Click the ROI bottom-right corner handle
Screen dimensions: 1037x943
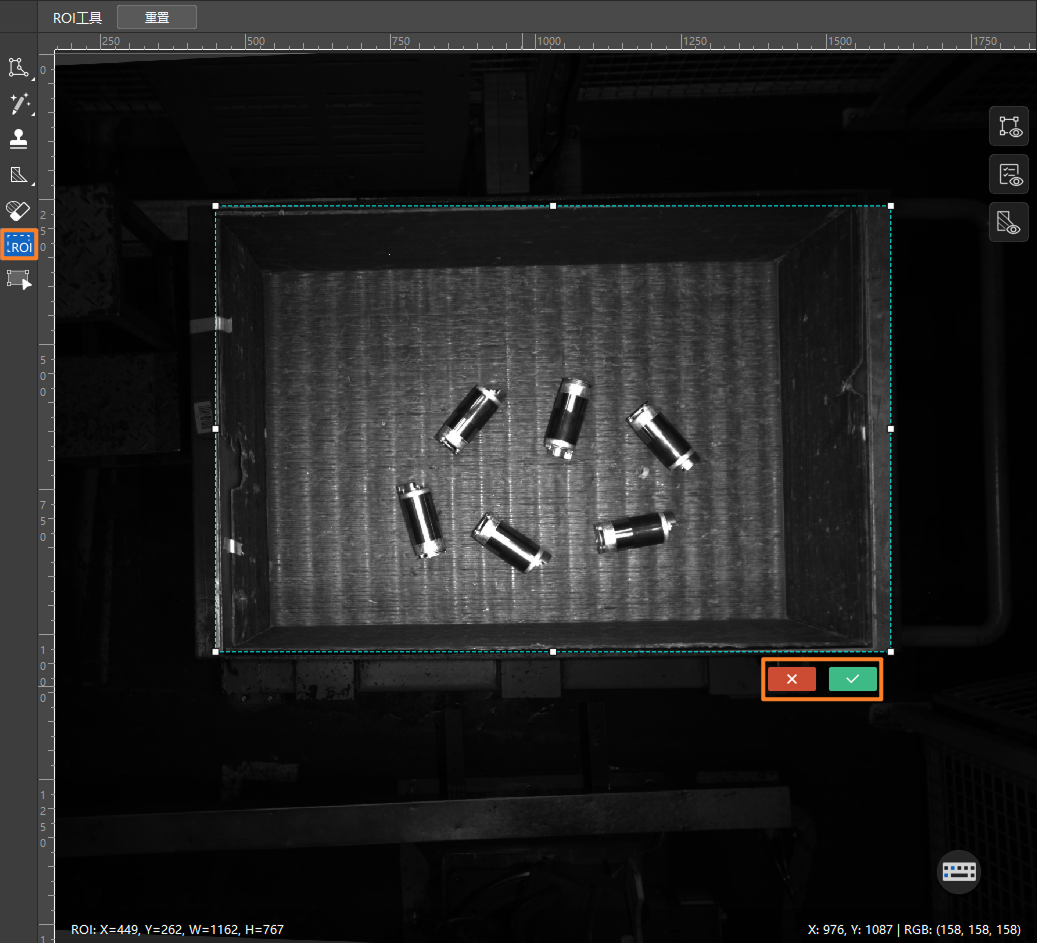pos(891,652)
